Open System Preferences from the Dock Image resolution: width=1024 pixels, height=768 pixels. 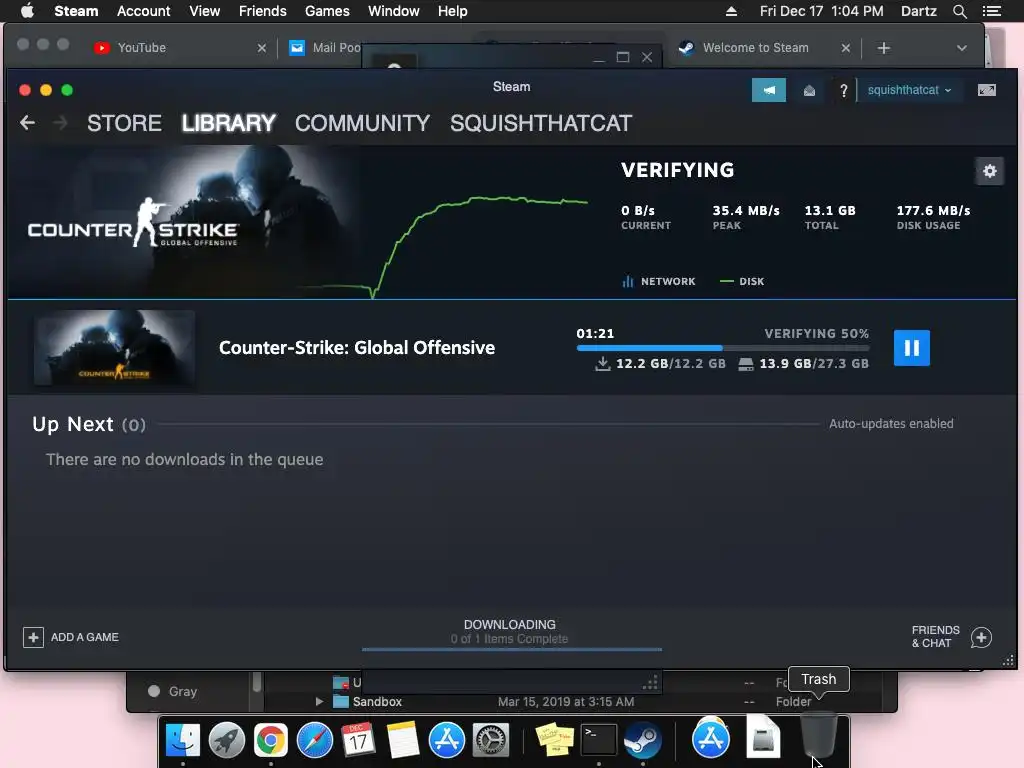[x=490, y=740]
